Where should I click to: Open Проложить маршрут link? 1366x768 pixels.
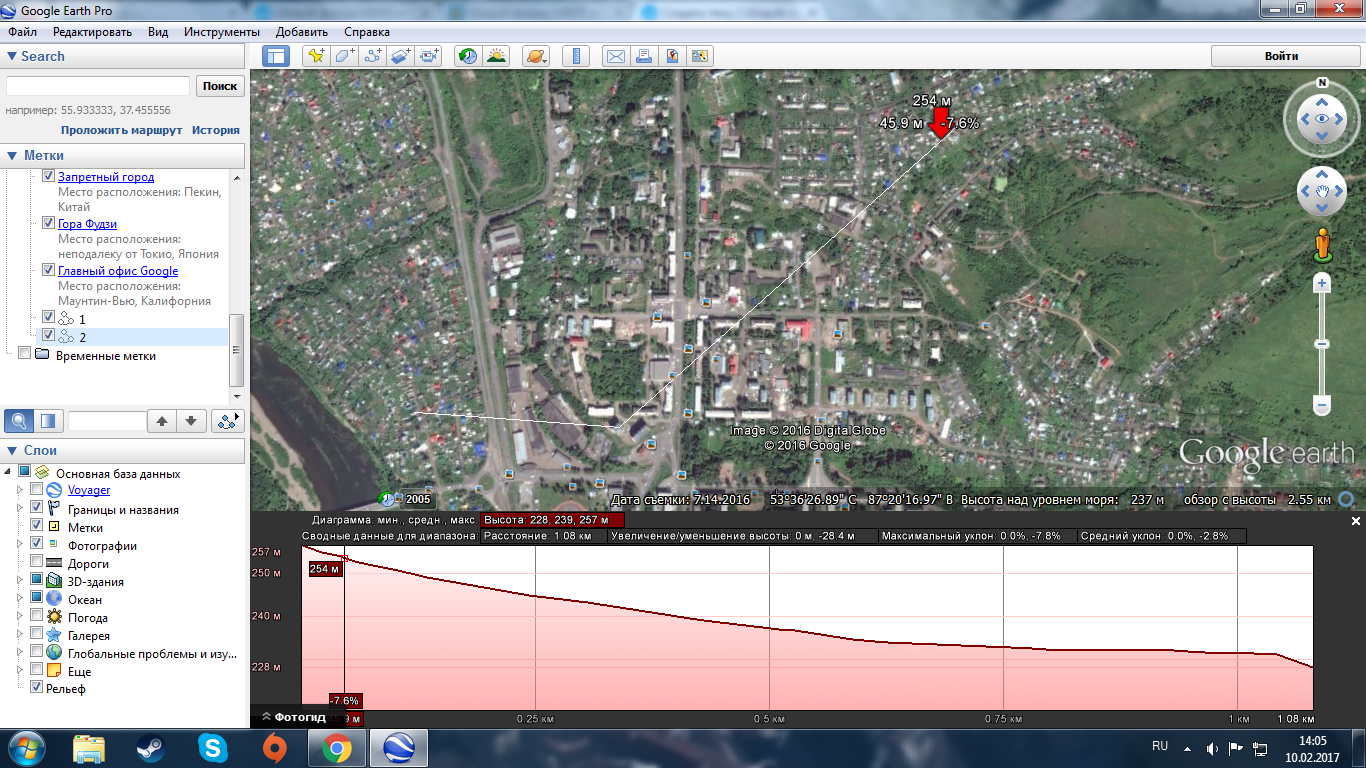[122, 130]
